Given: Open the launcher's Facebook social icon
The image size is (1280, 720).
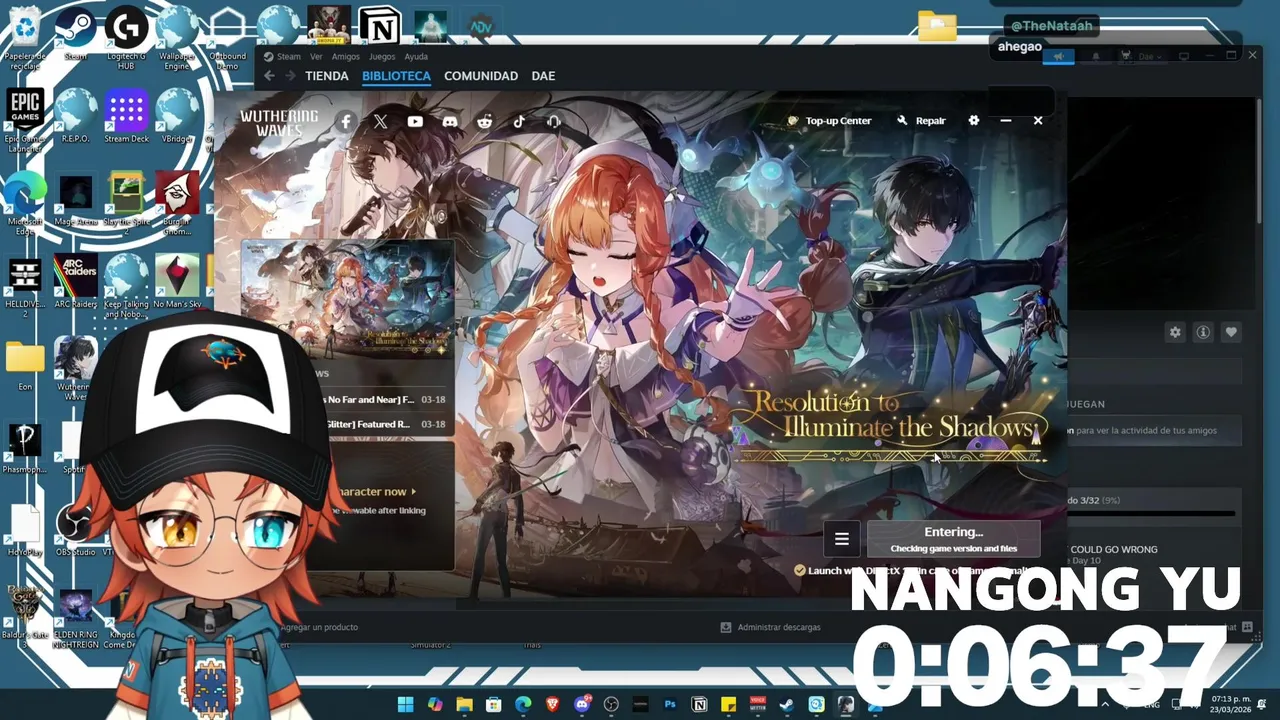Looking at the screenshot, I should [346, 121].
